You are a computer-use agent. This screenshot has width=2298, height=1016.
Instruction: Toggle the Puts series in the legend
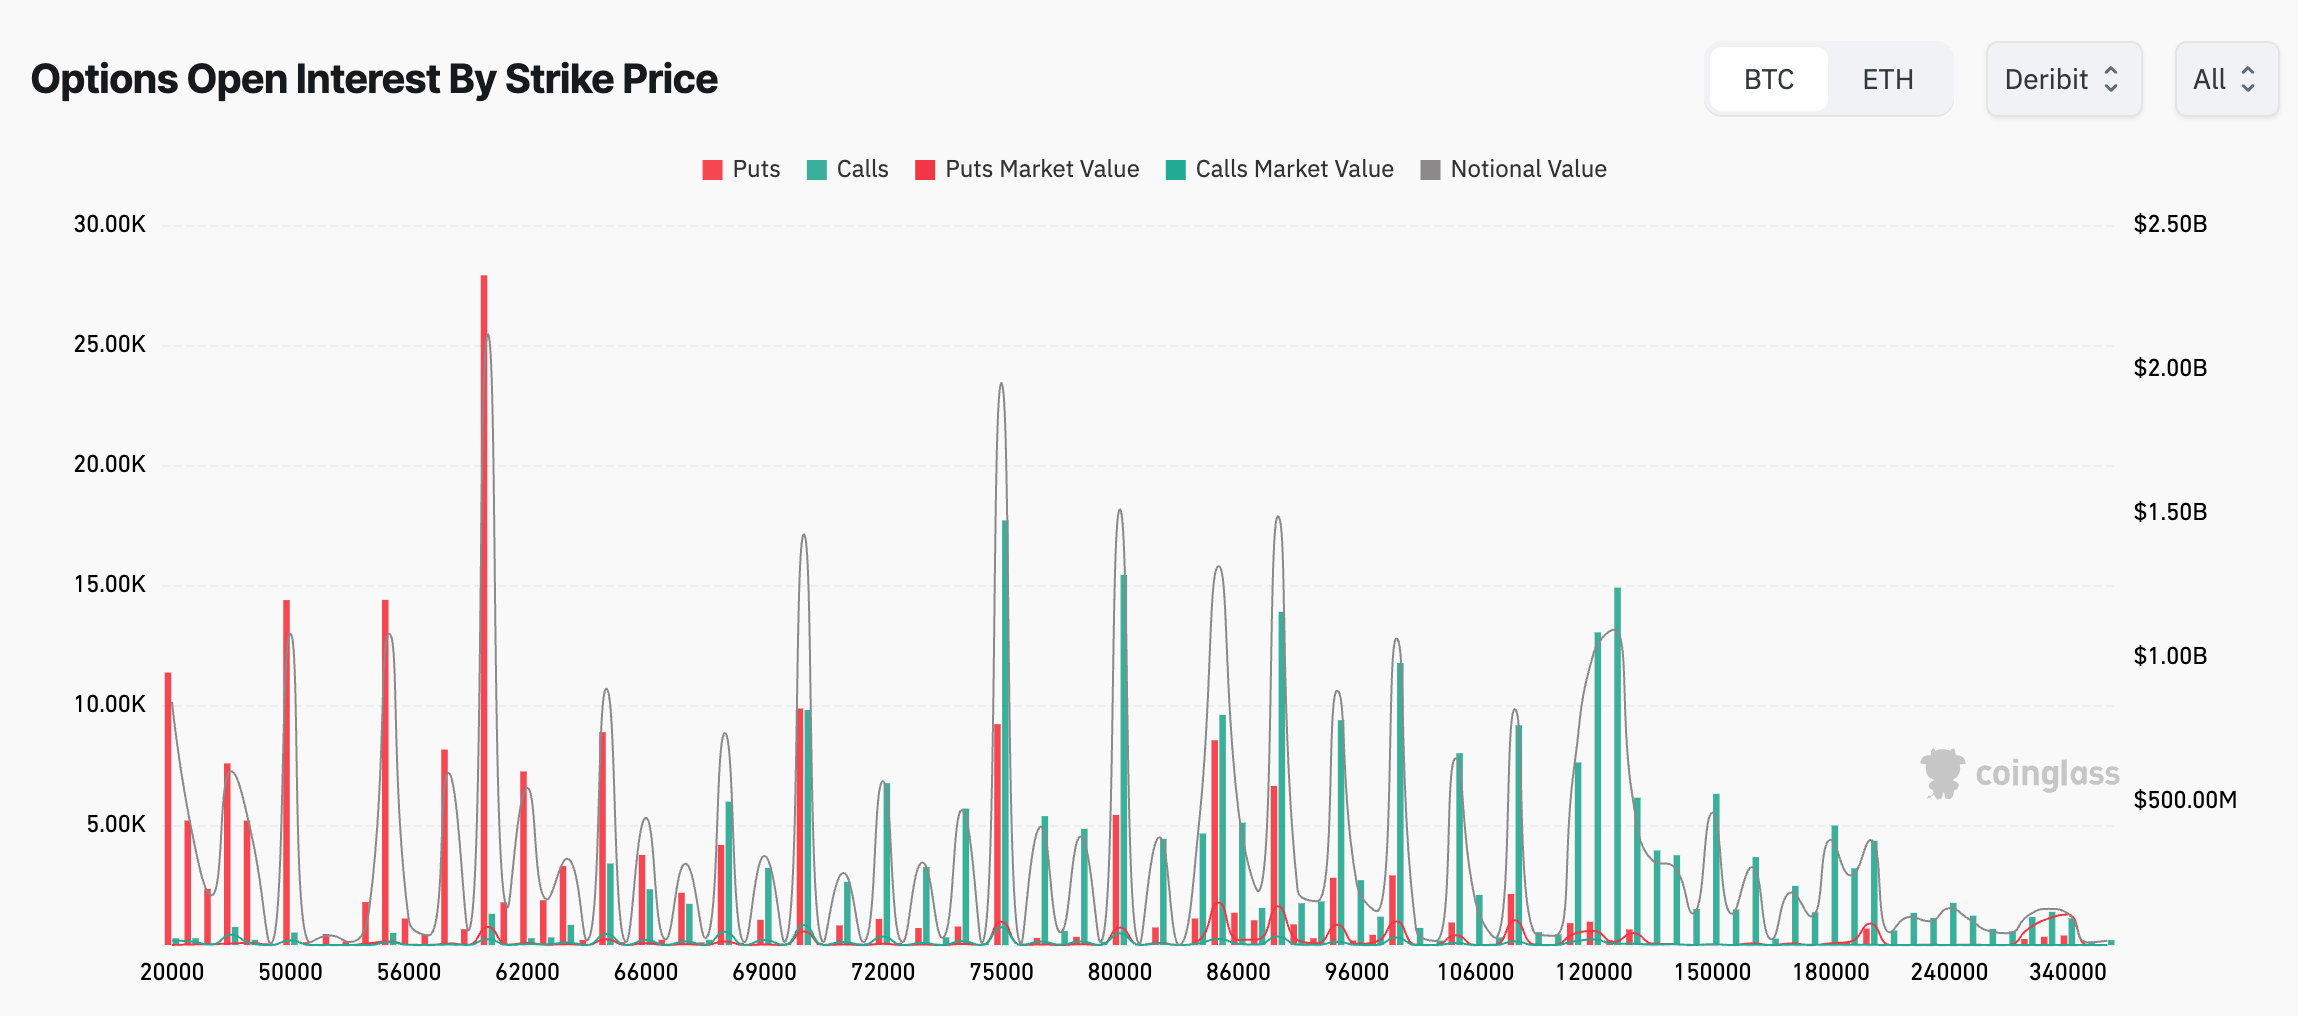point(740,169)
